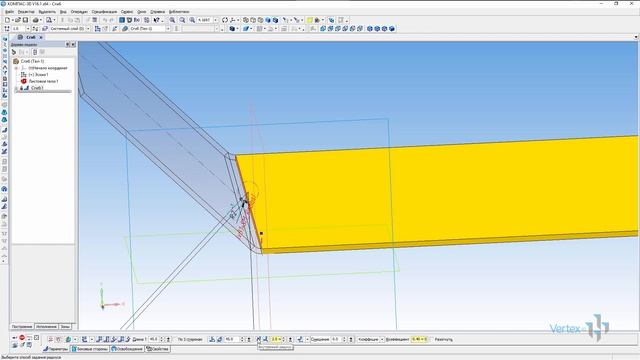Image resolution: width=640 pixels, height=360 pixels.
Task: Click the top icon in left vertical toolbar
Action: click(x=4, y=39)
